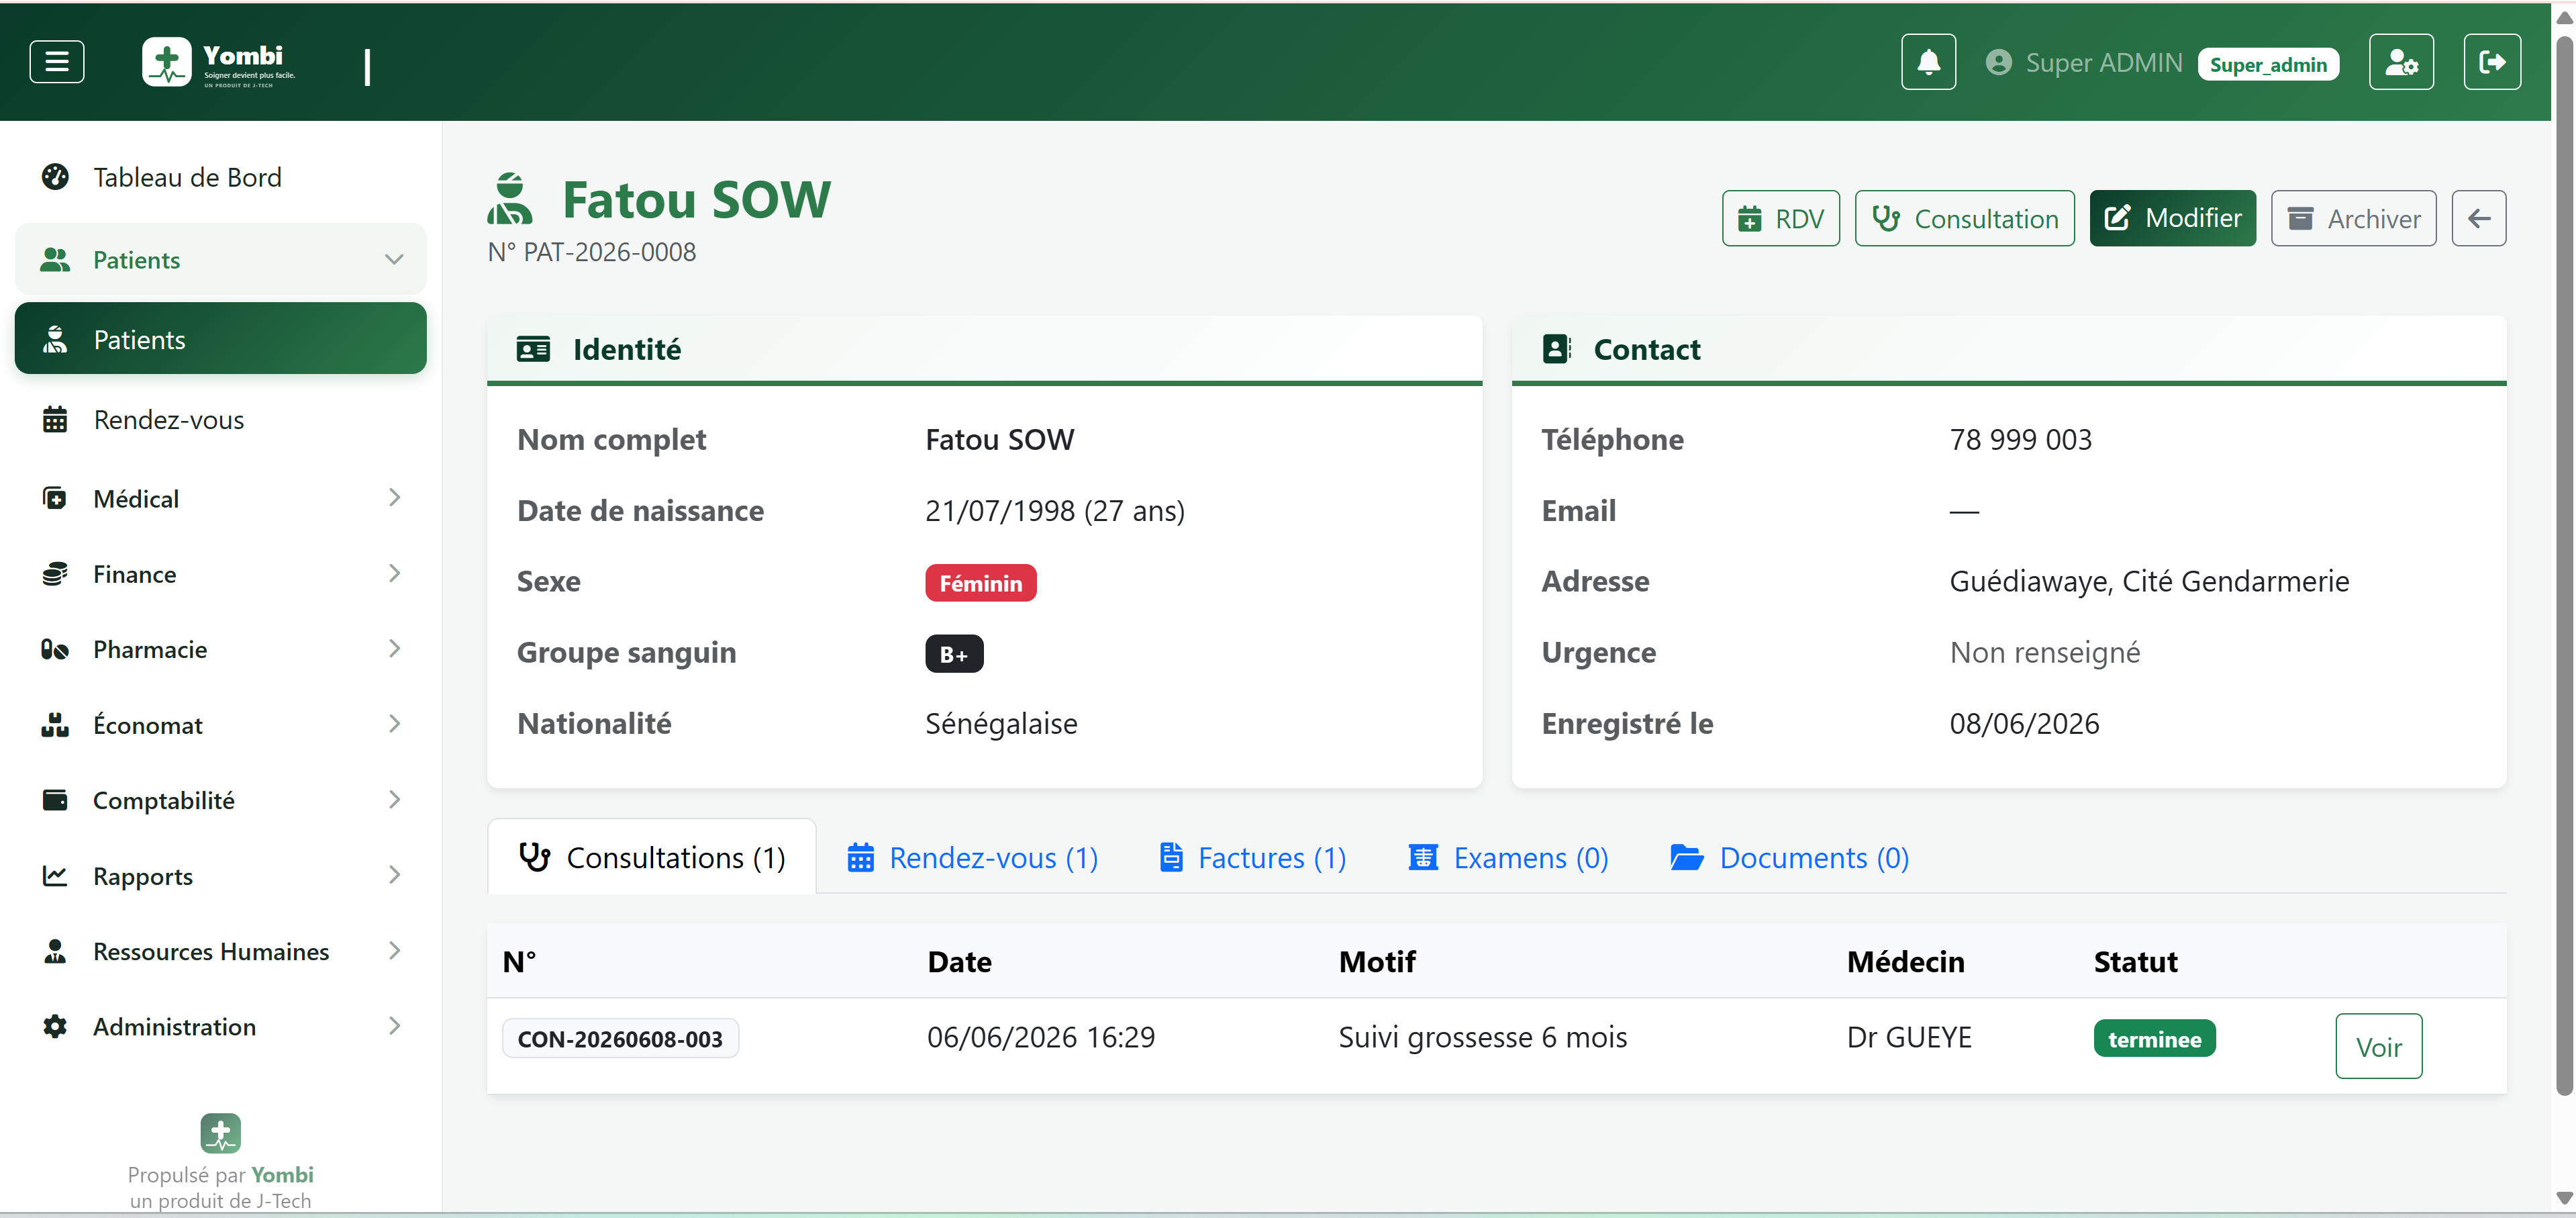Click the Motif Suivi grossesse 6 mois
The width and height of the screenshot is (2576, 1218).
[x=1482, y=1037]
